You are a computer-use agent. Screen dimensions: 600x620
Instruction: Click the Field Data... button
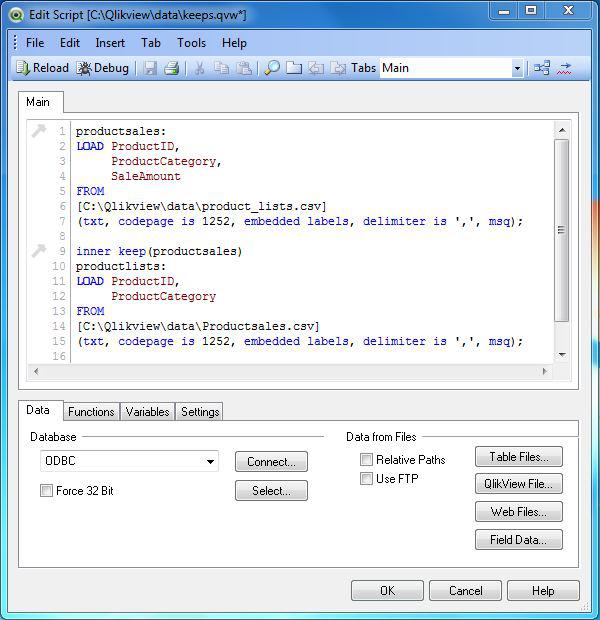coord(519,540)
